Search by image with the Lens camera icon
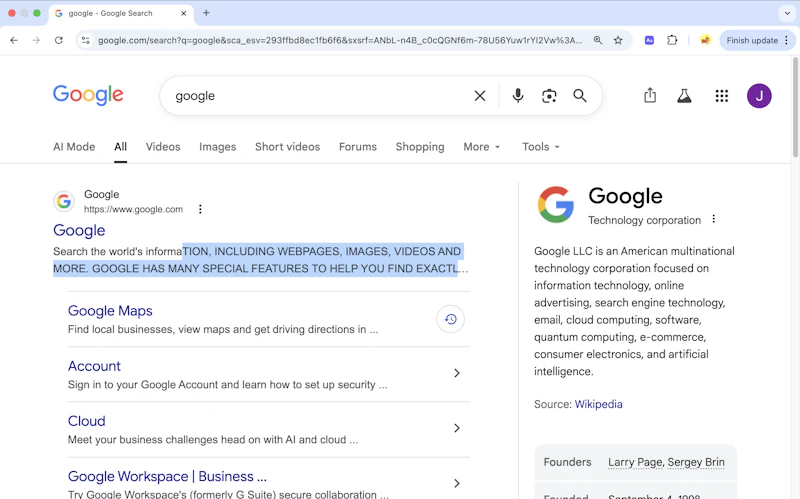This screenshot has height=499, width=800. tap(549, 95)
